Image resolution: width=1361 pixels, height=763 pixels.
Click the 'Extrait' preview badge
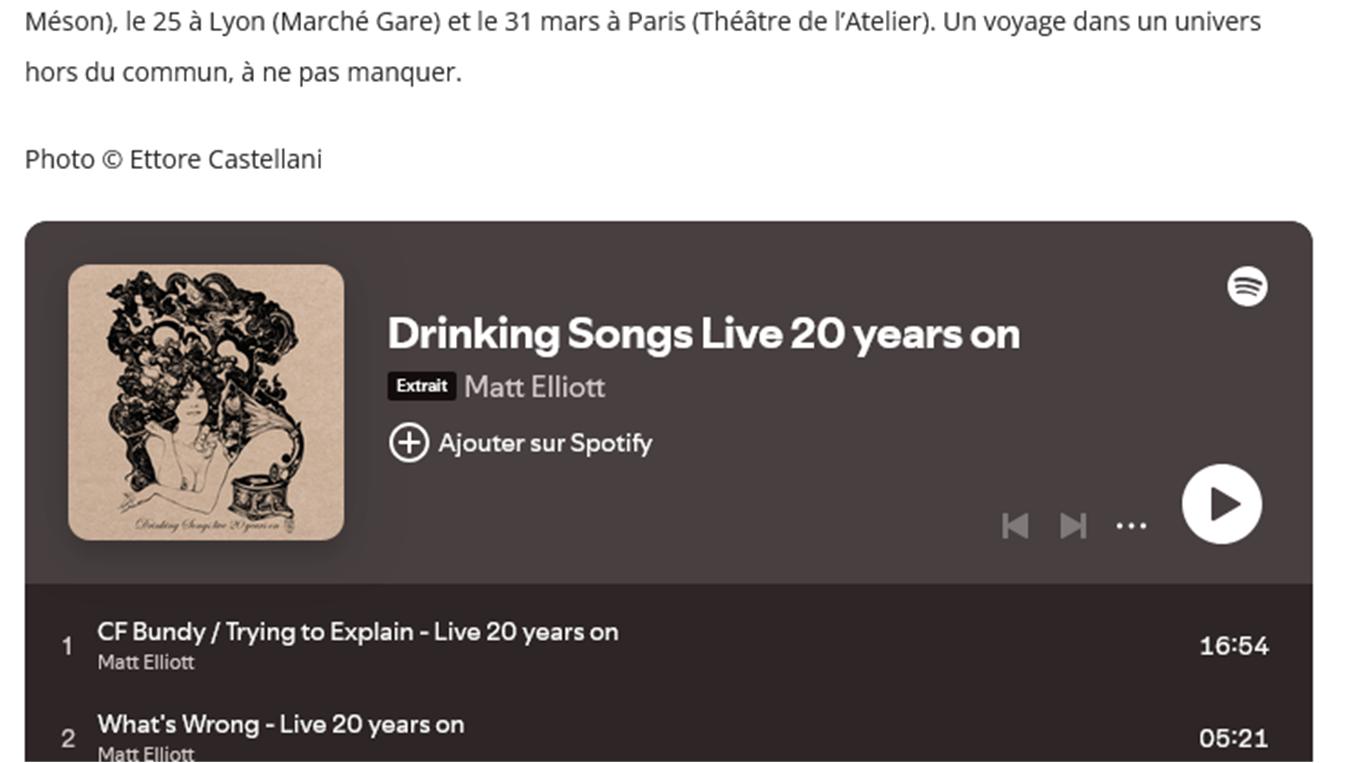coord(421,386)
